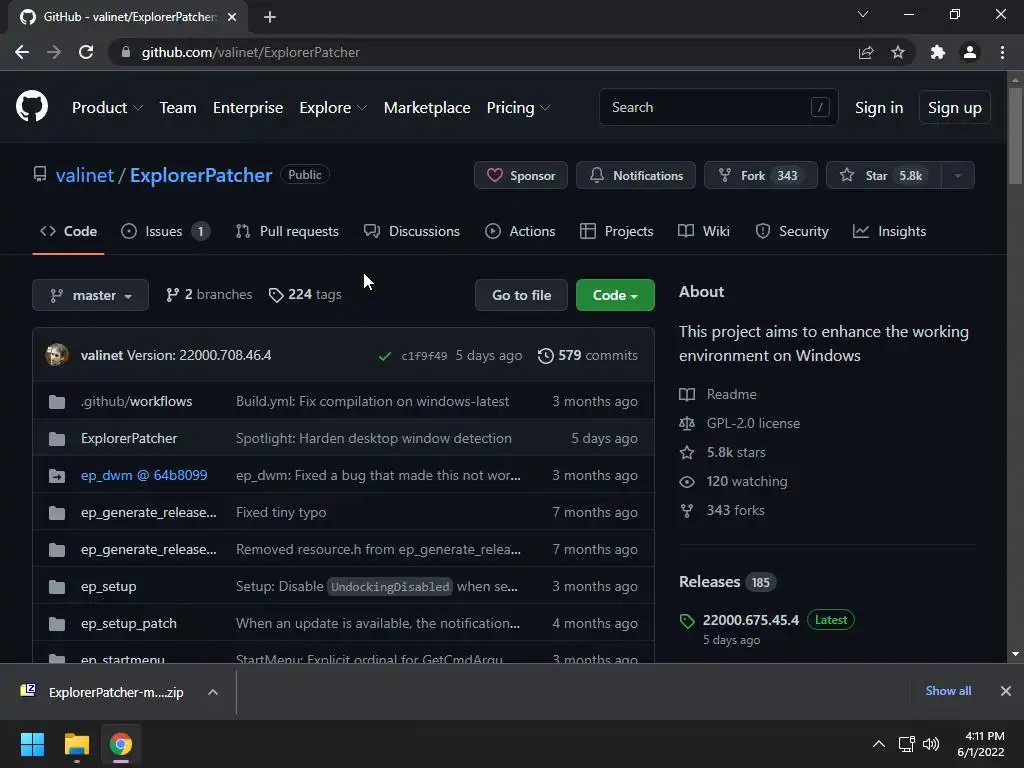Click the Sign up button
Image resolution: width=1024 pixels, height=768 pixels.
(955, 108)
